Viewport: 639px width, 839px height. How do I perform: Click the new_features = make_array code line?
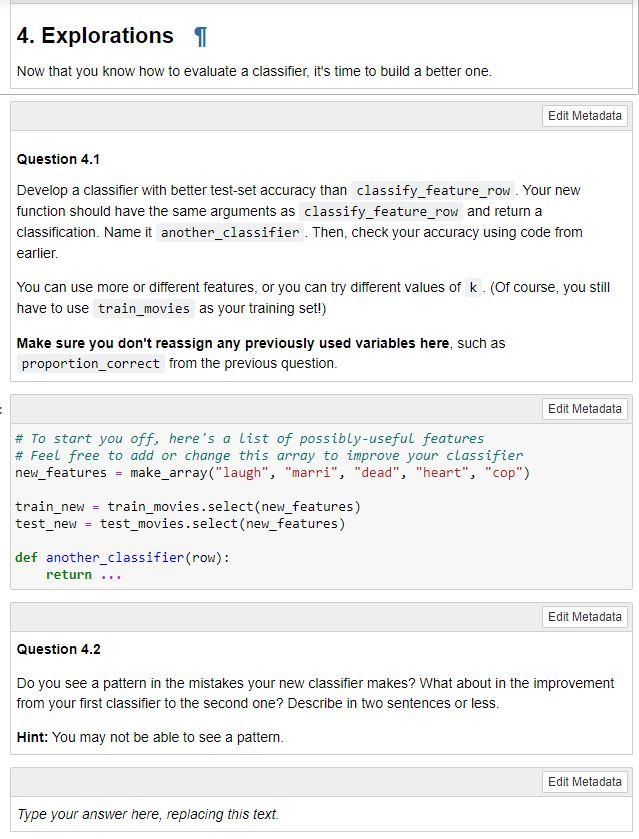pyautogui.click(x=272, y=472)
